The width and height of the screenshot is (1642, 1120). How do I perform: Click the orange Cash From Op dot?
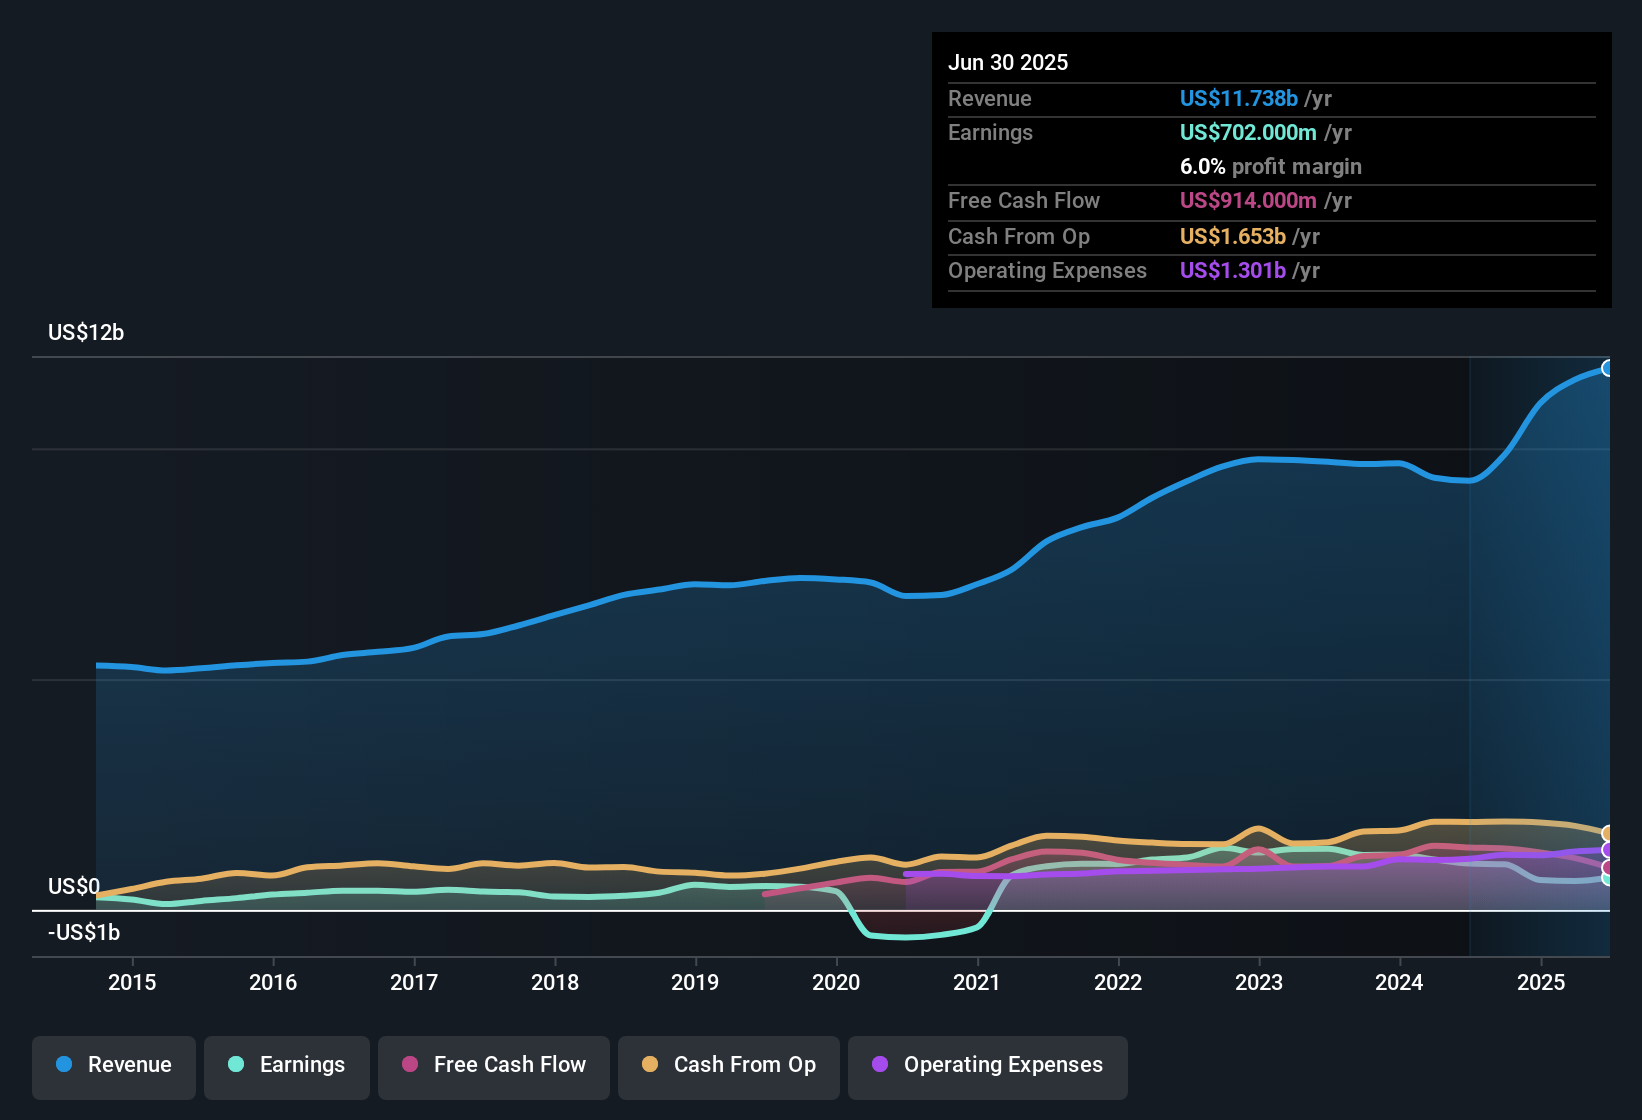[x=650, y=1064]
